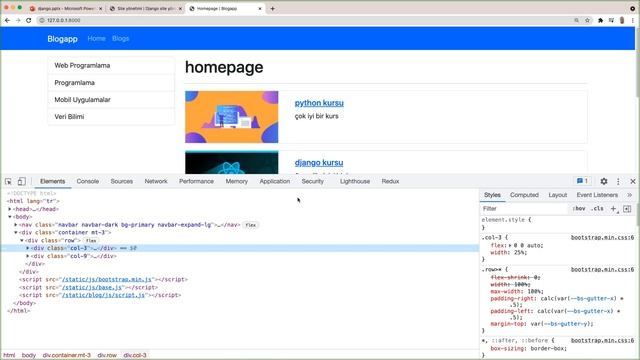This screenshot has width=640, height=360.
Task: Expand the div col-9 node
Action: [28, 256]
